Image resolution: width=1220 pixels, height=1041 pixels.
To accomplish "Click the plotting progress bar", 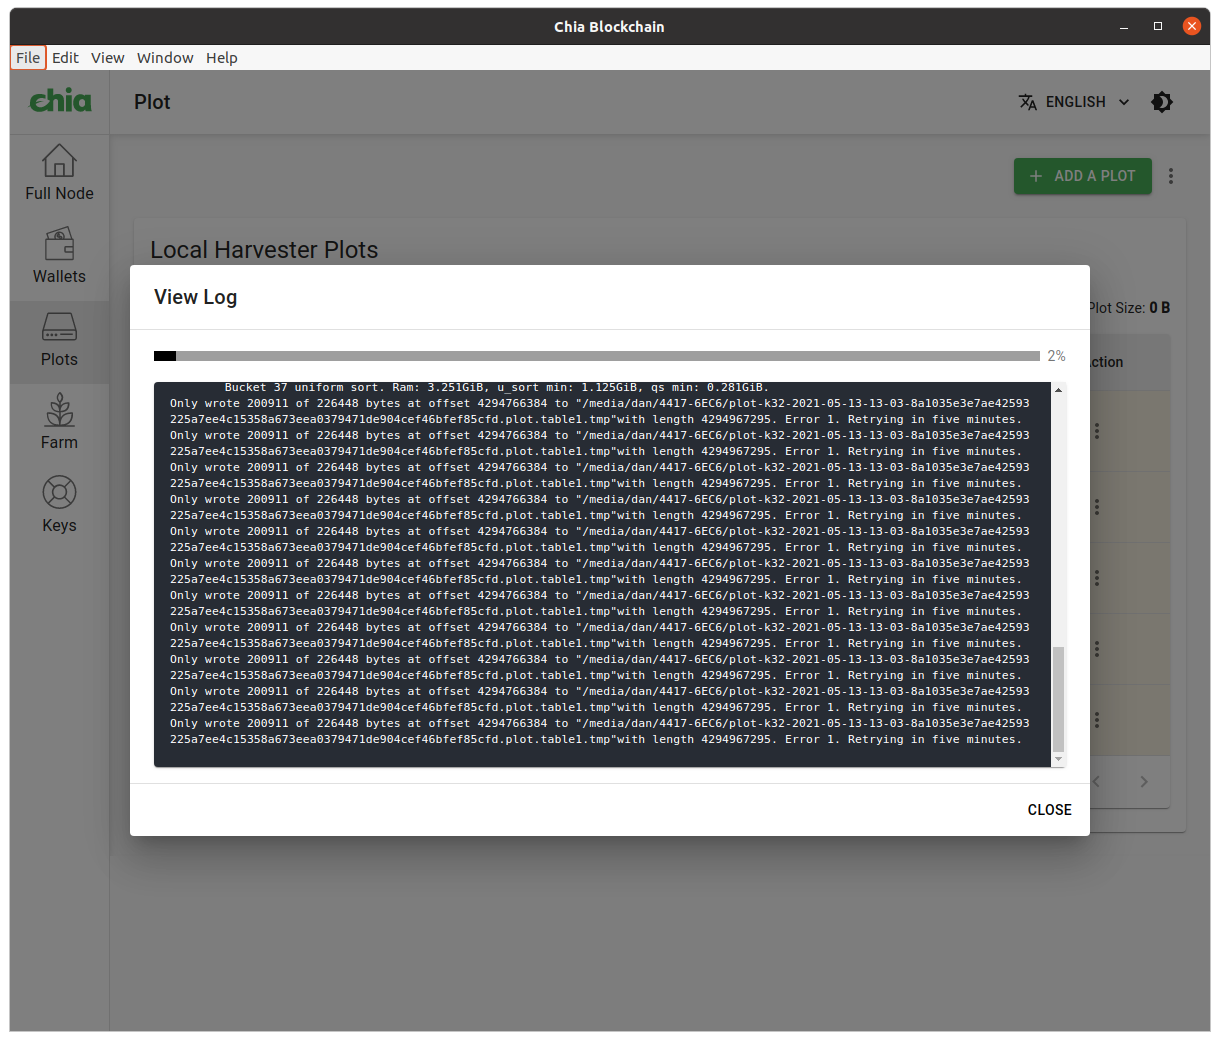I will click(597, 356).
